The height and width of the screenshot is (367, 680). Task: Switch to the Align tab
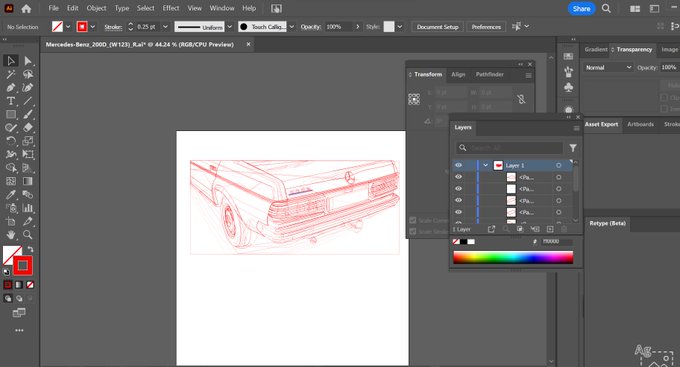(x=458, y=75)
